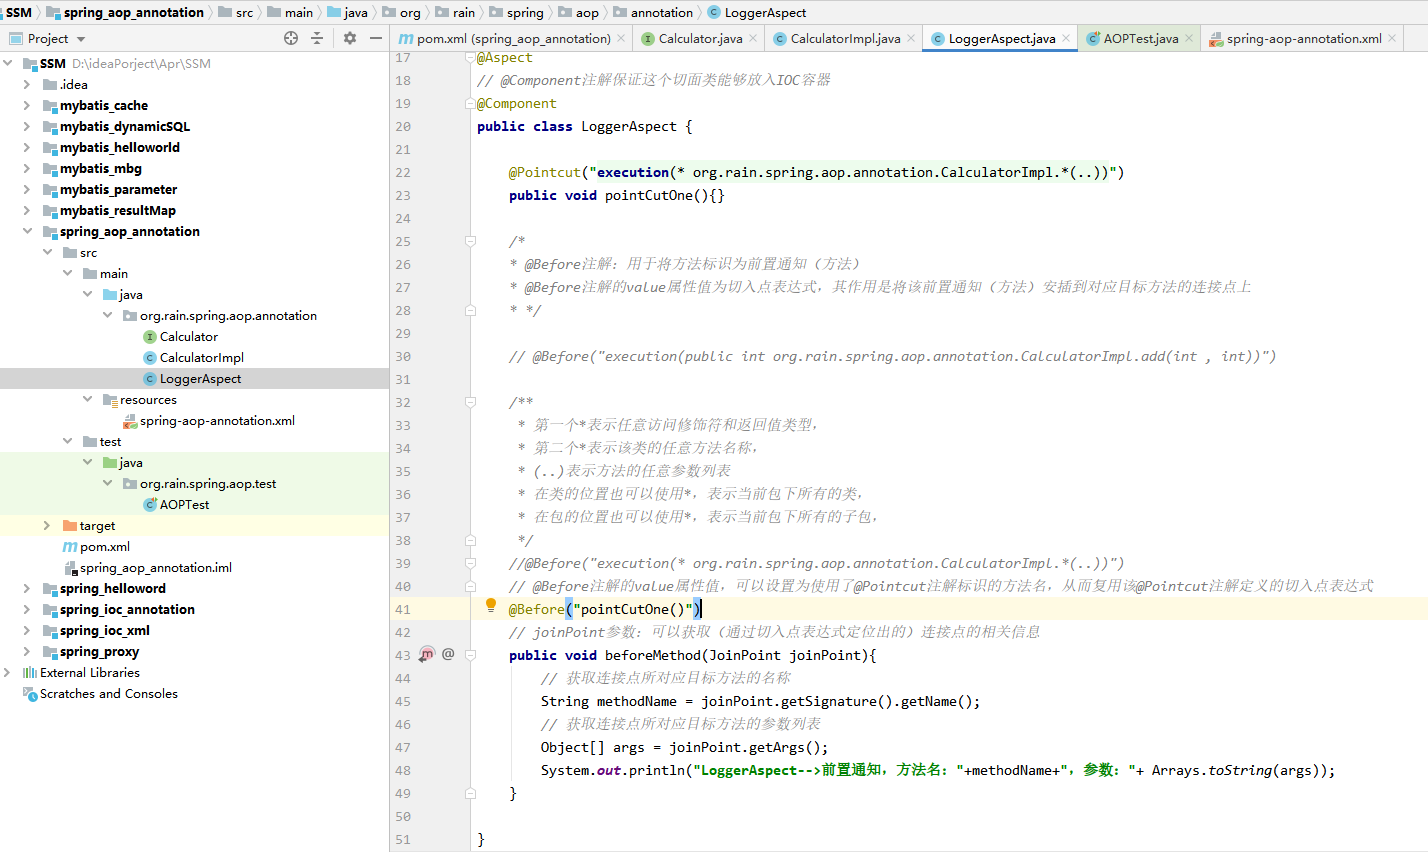The image size is (1428, 852).
Task: Collapse the src folder
Action: pyautogui.click(x=47, y=252)
